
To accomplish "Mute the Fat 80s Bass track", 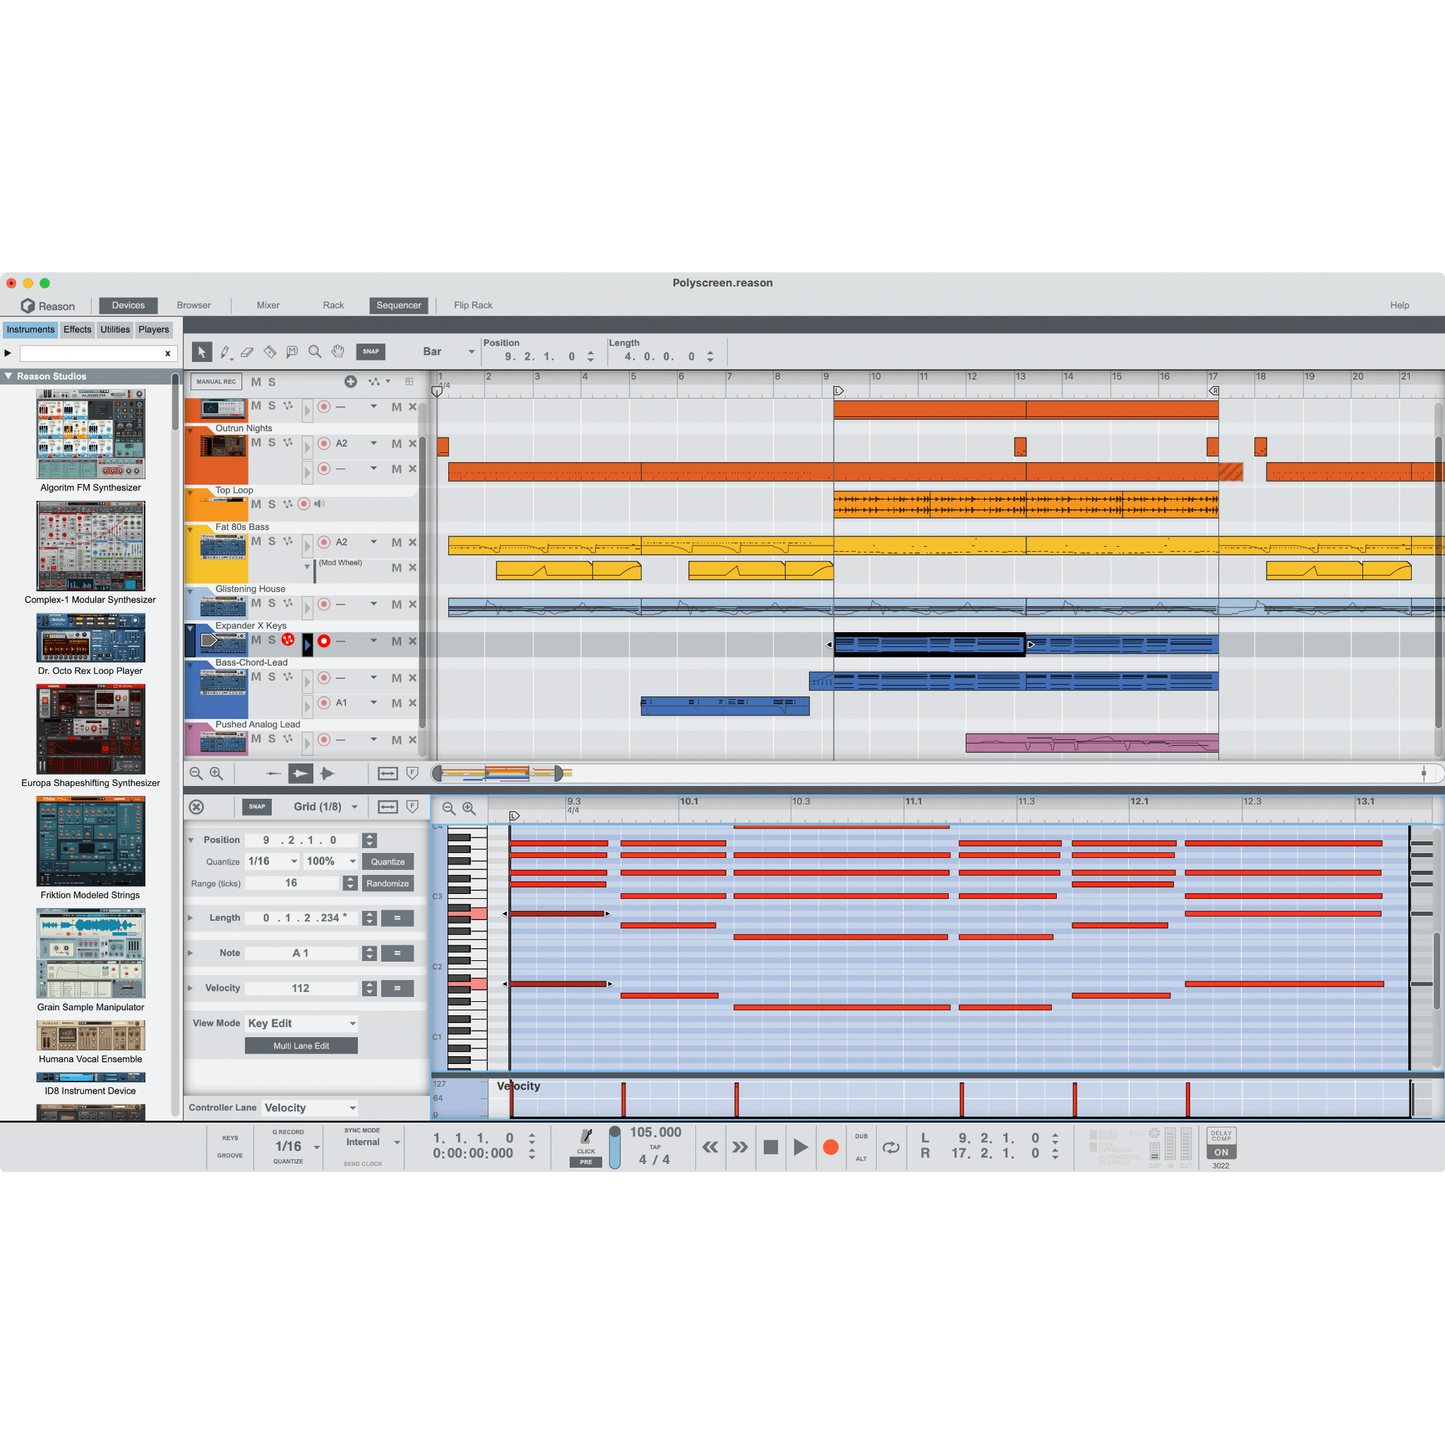I will pyautogui.click(x=257, y=542).
